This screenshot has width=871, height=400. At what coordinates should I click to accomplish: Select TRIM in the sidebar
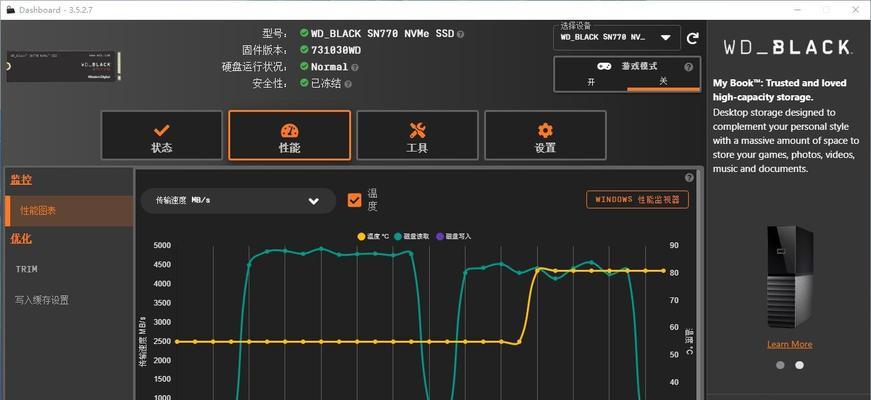click(26, 269)
